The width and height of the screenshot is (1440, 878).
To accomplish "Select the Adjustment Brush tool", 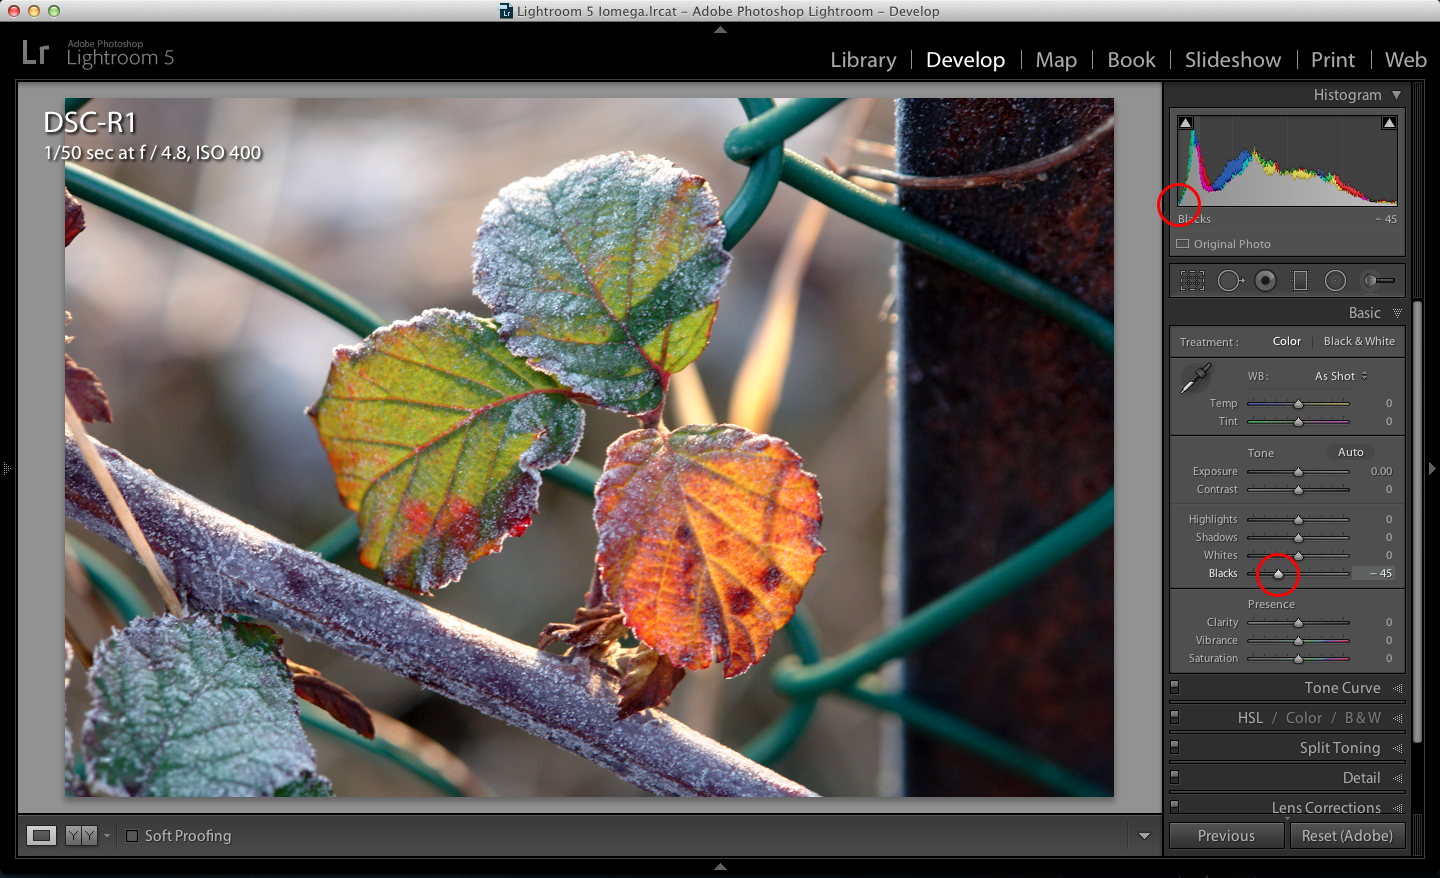I will [x=1378, y=280].
